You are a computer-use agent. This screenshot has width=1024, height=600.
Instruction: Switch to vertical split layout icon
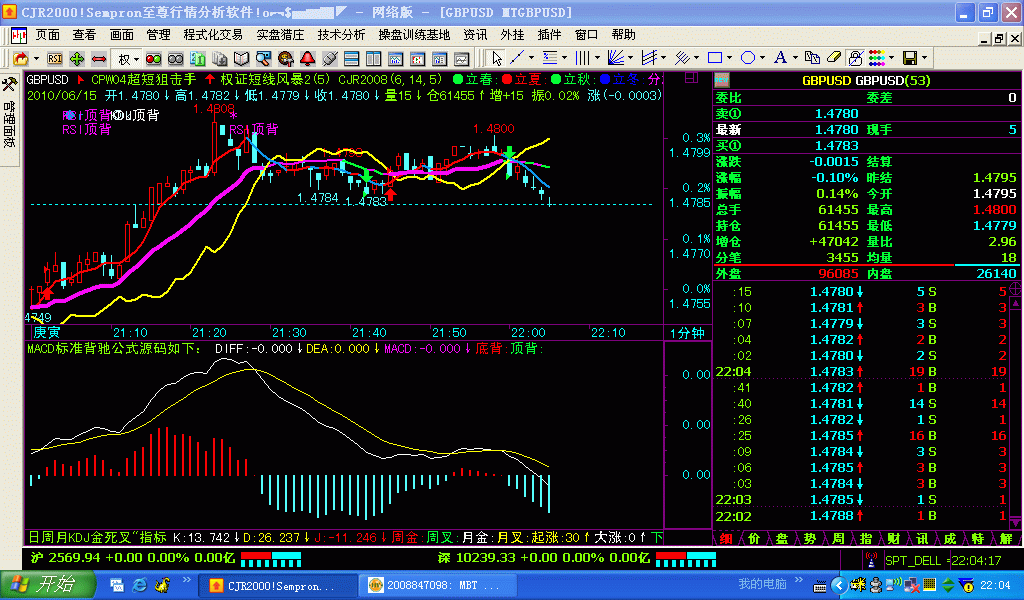tap(374, 59)
